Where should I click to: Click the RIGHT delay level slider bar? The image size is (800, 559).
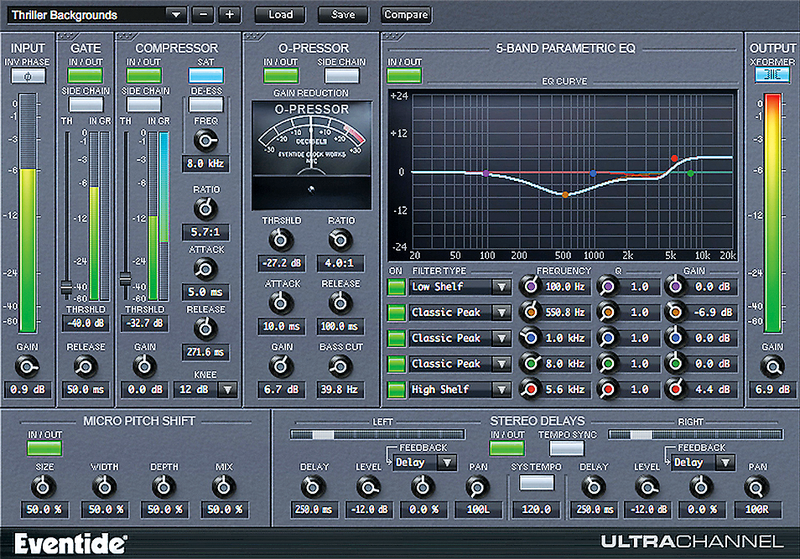pos(695,435)
